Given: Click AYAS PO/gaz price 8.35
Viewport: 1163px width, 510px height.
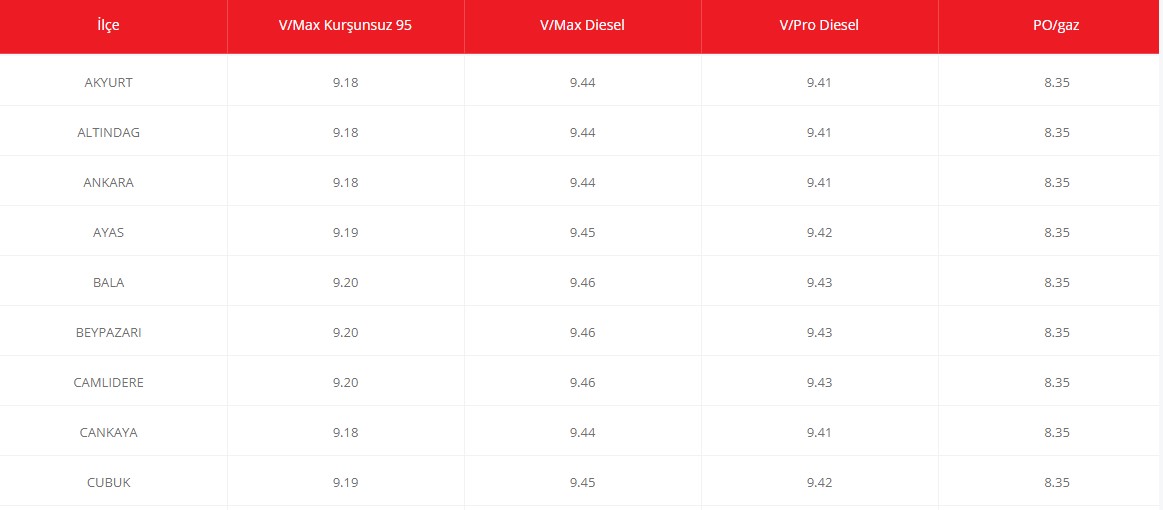Looking at the screenshot, I should click(x=1057, y=233).
